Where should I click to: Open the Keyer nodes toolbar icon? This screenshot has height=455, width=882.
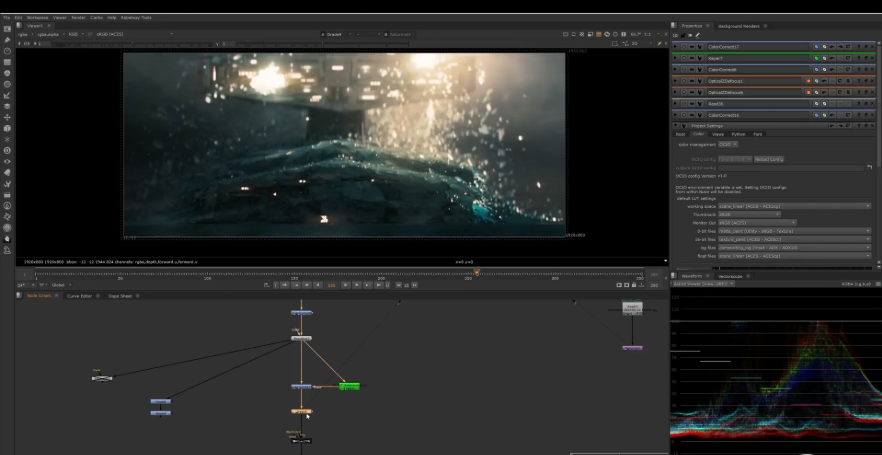8,95
